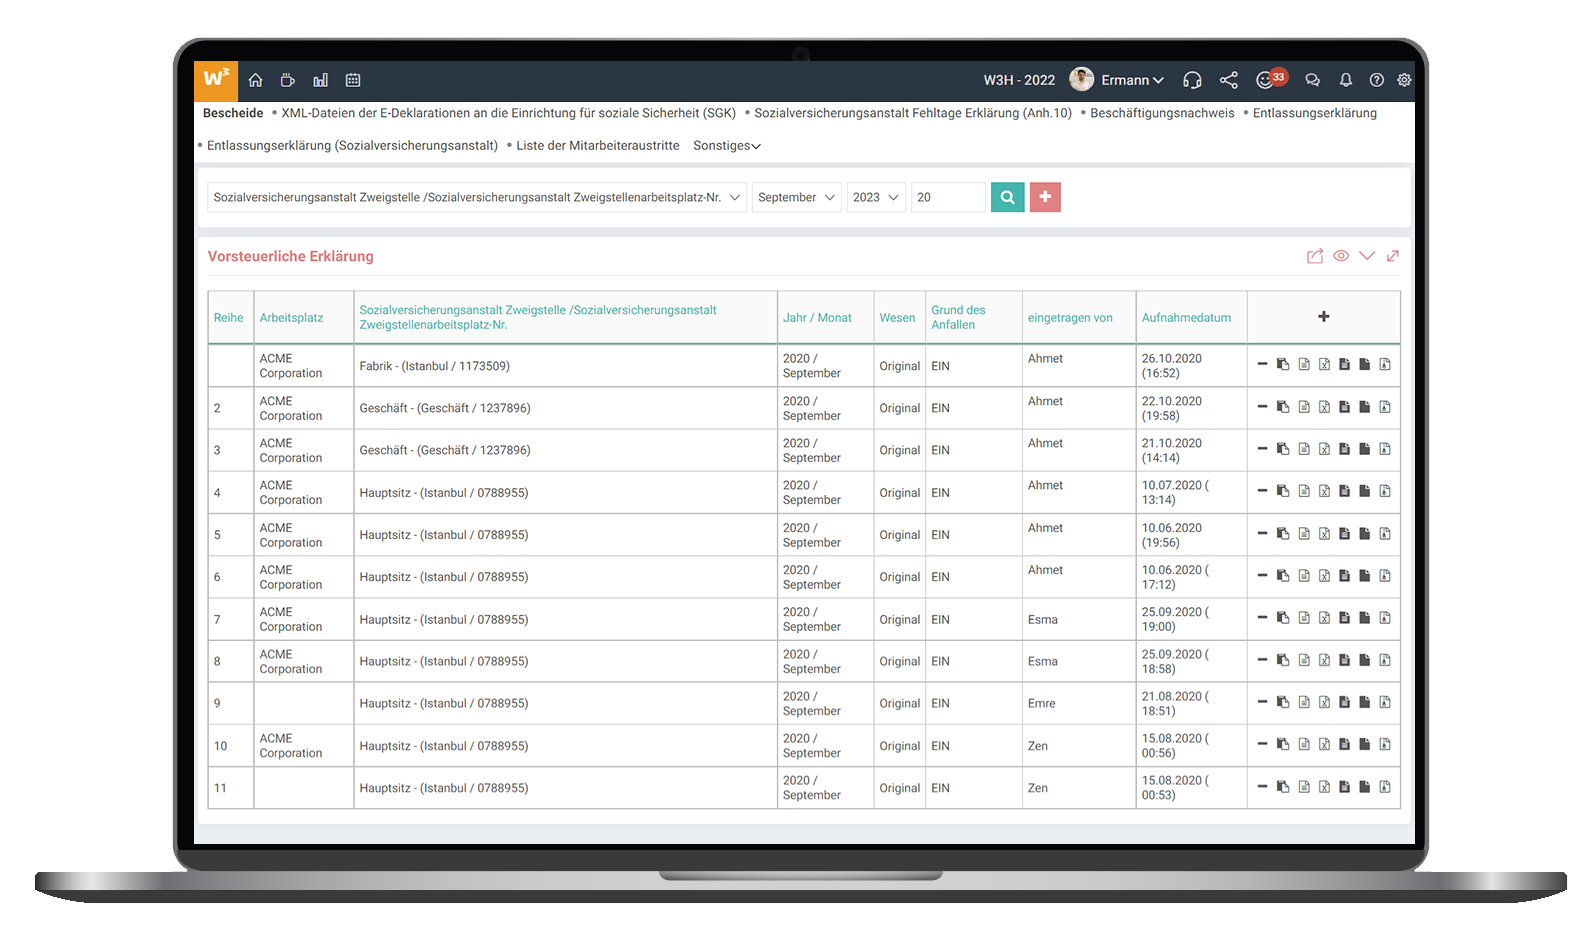Click the plus icon in table header
Screen dimensions: 1595x932
1324,316
